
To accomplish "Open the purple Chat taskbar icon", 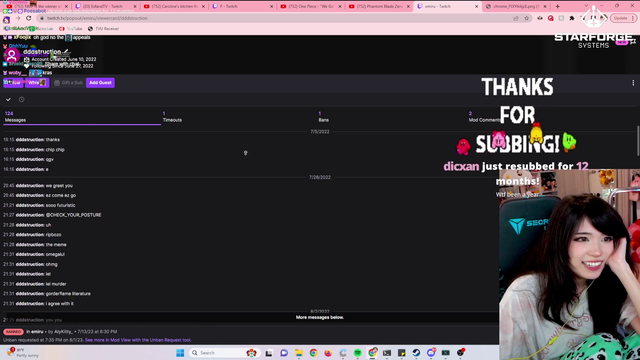I will point(284,353).
